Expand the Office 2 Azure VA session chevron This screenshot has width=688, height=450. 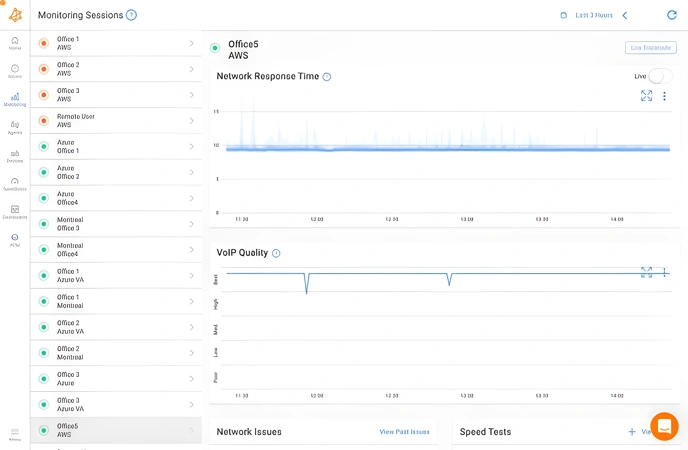[x=192, y=327]
